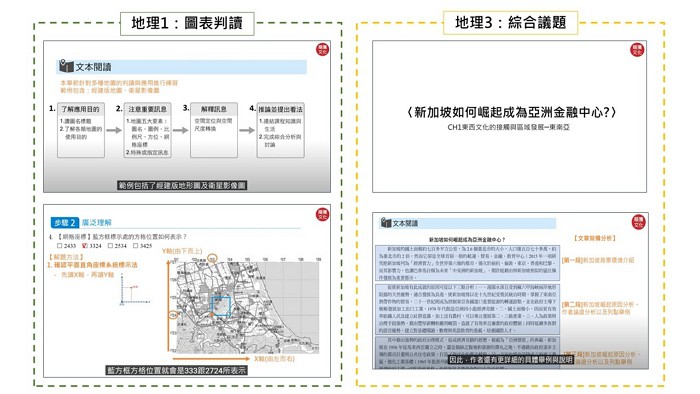Click the Y軸(由下而上) label
Image resolution: width=700 pixels, height=394 pixels.
point(182,251)
